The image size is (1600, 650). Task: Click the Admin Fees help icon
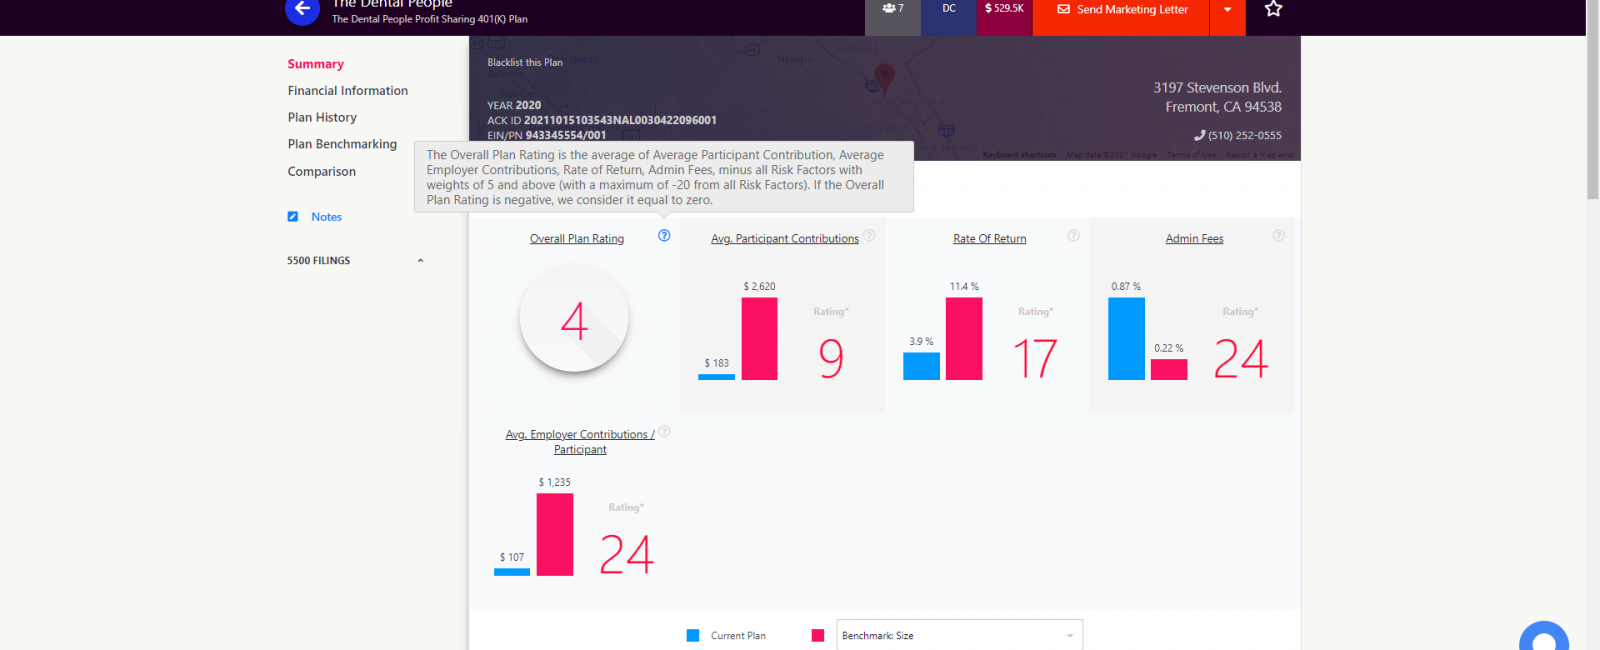click(1278, 236)
